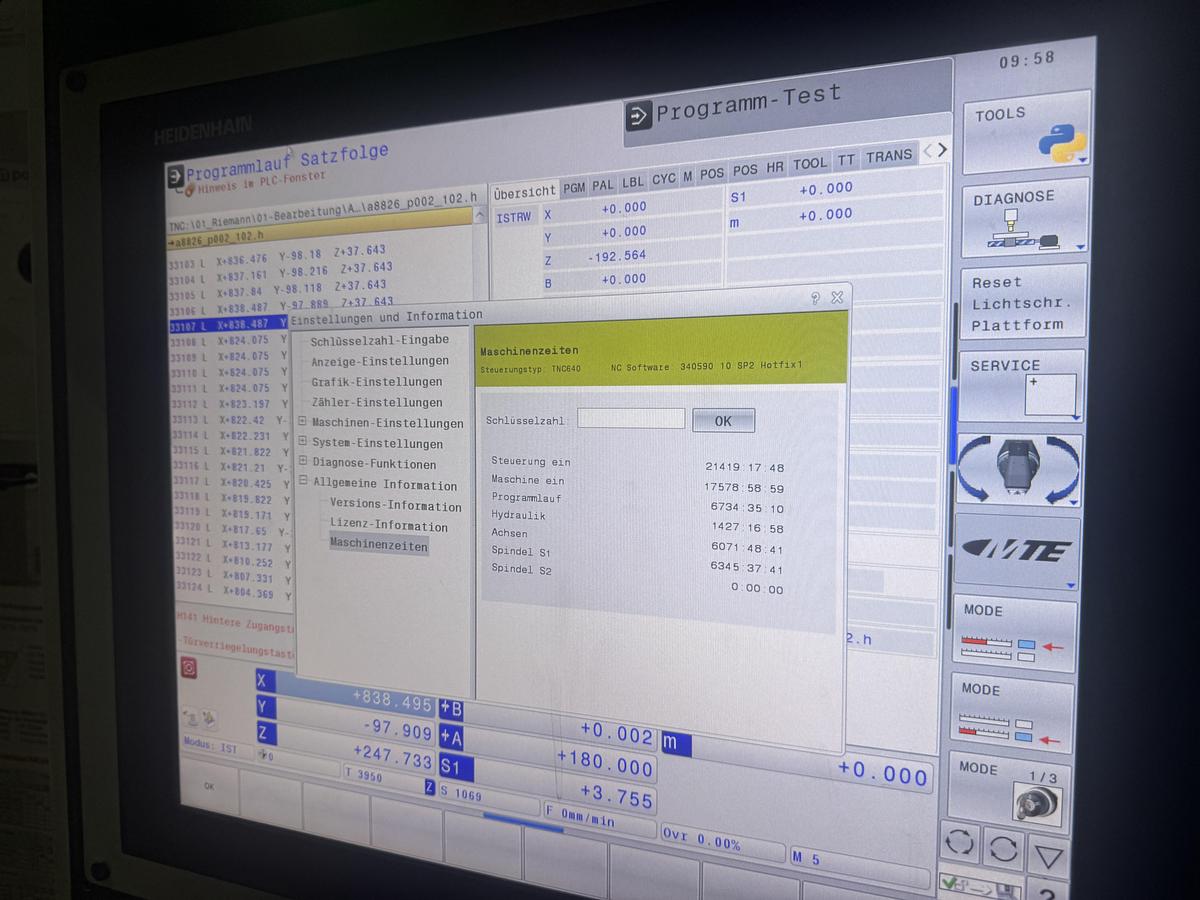Click the help question mark in the dialog
The image size is (1200, 900).
coord(815,298)
